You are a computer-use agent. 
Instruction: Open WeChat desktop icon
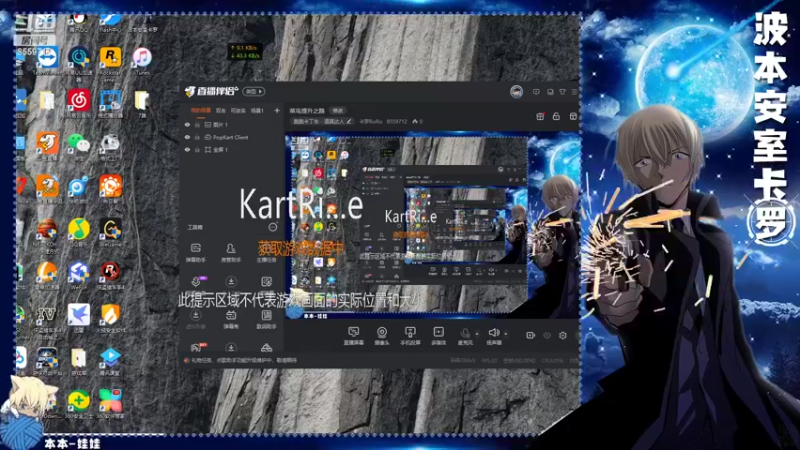pos(79,147)
